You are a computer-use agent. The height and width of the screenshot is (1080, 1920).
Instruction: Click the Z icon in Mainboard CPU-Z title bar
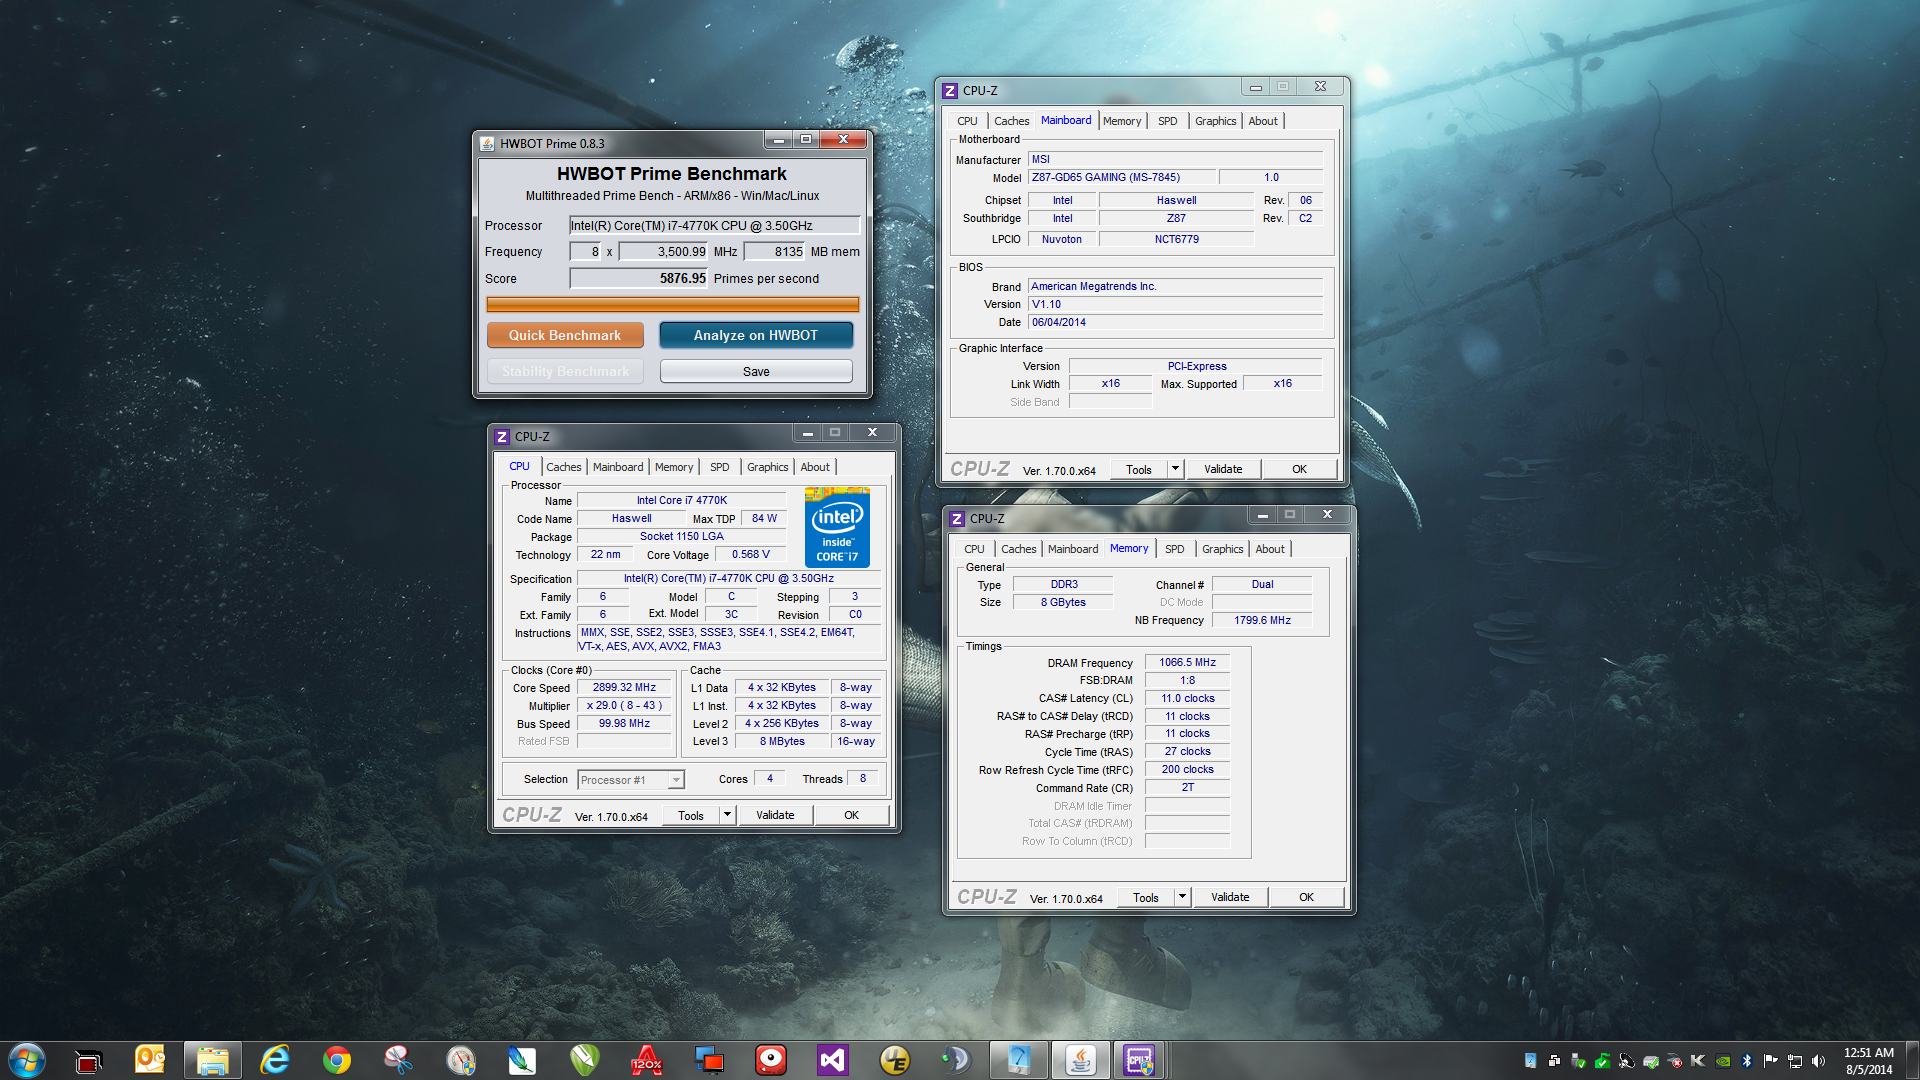click(950, 91)
